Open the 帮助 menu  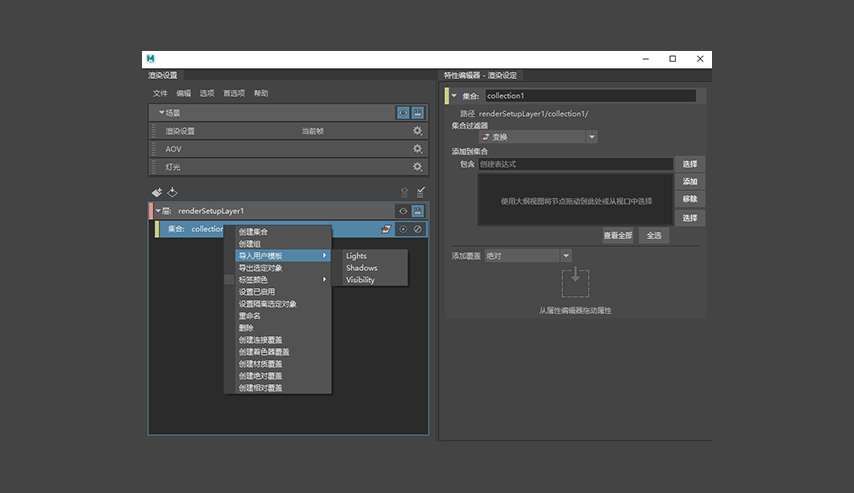click(261, 93)
